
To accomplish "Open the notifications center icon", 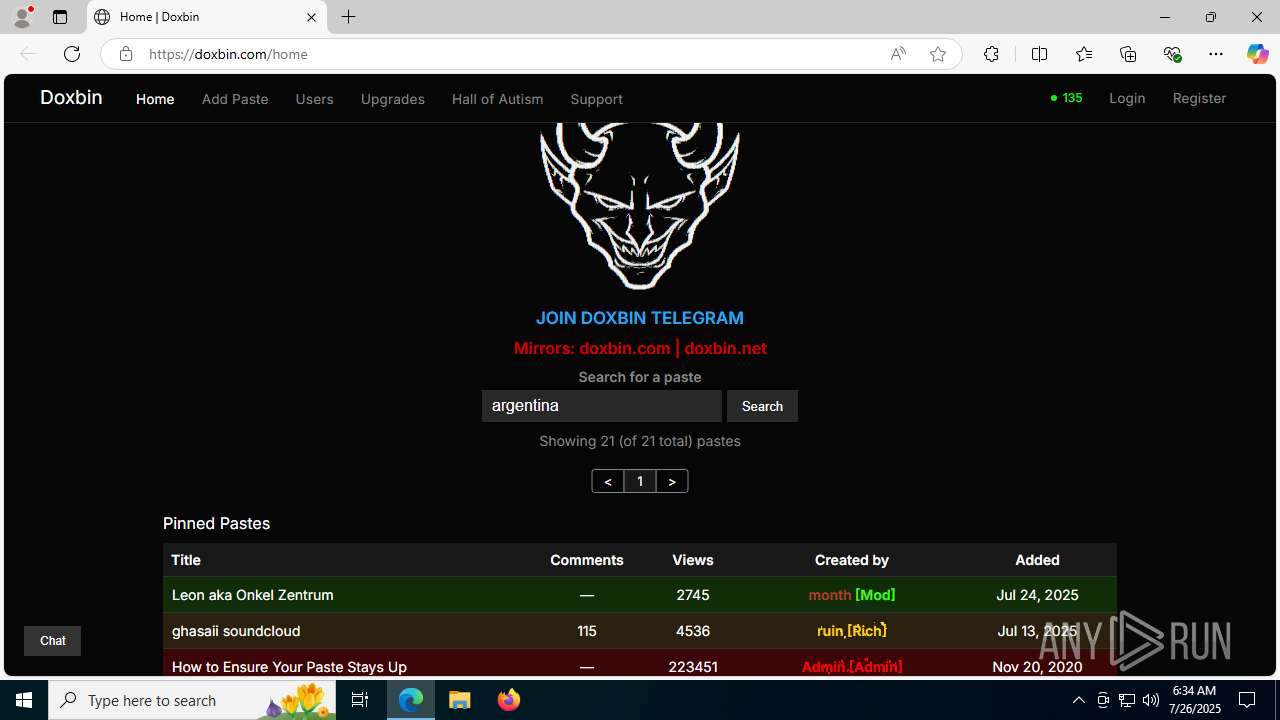I will coord(1247,700).
